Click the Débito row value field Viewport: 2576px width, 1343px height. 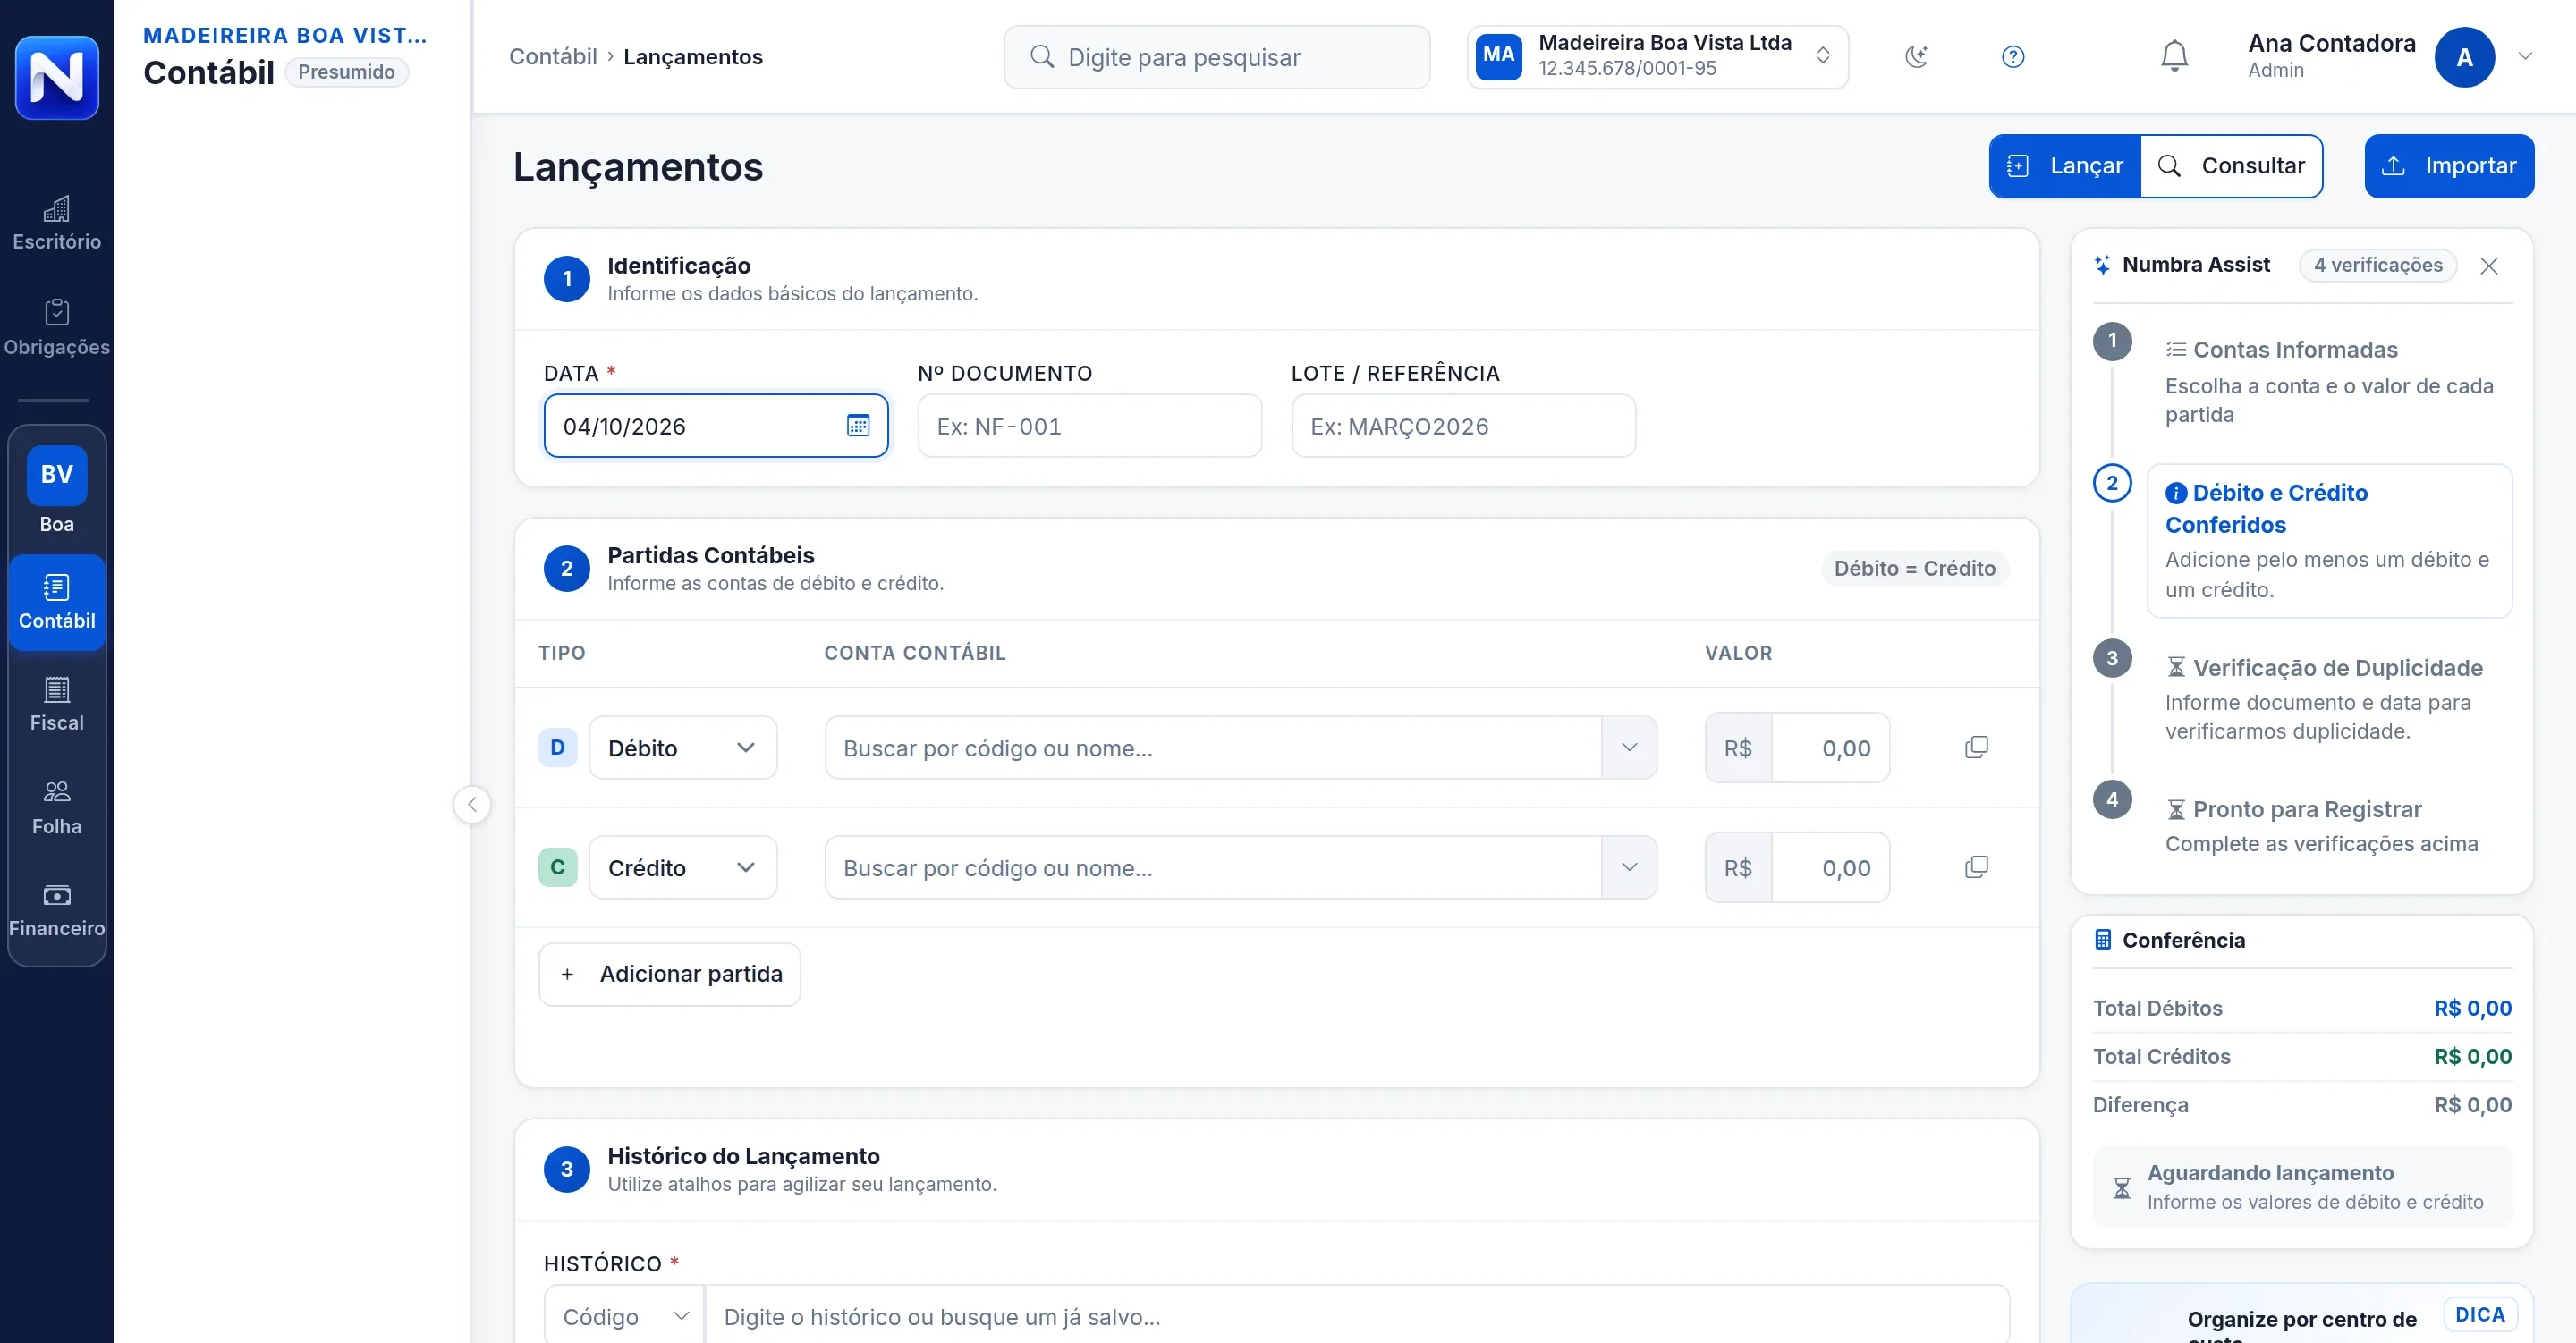coord(1830,748)
